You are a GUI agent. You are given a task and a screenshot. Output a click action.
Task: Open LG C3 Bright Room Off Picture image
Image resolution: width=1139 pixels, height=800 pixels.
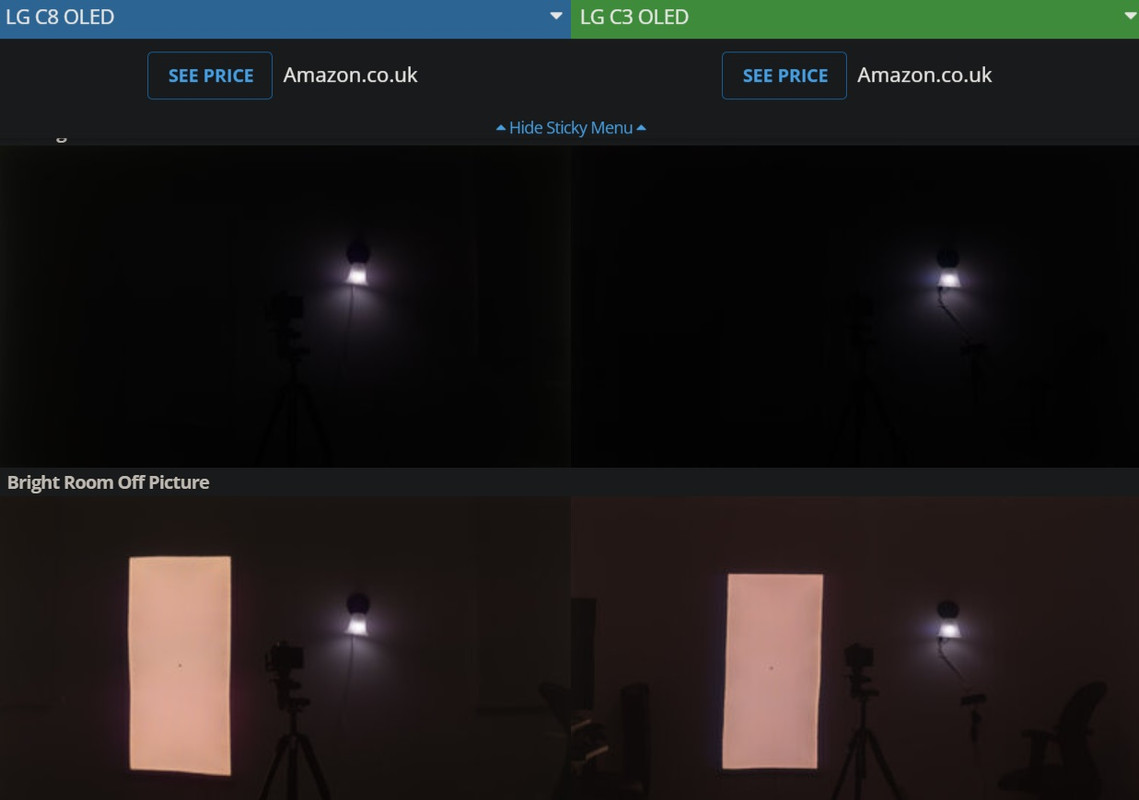click(x=855, y=648)
